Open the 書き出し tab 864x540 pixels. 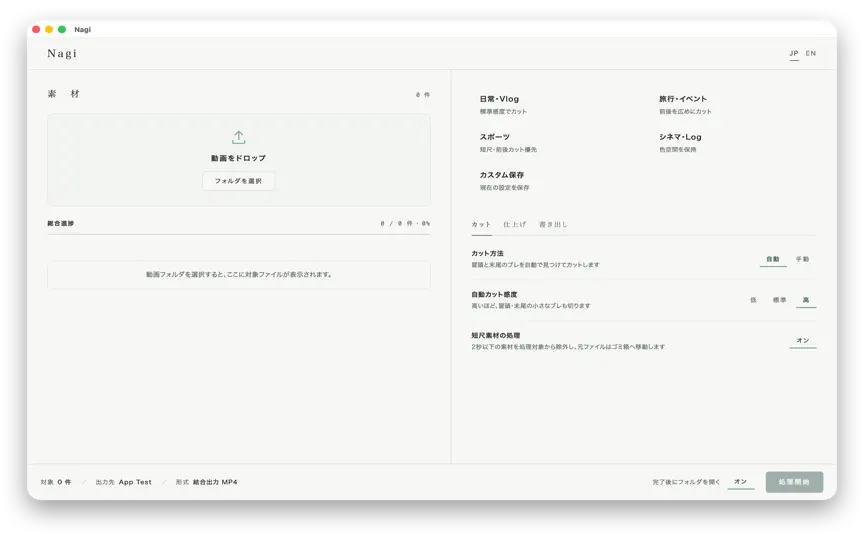[553, 225]
